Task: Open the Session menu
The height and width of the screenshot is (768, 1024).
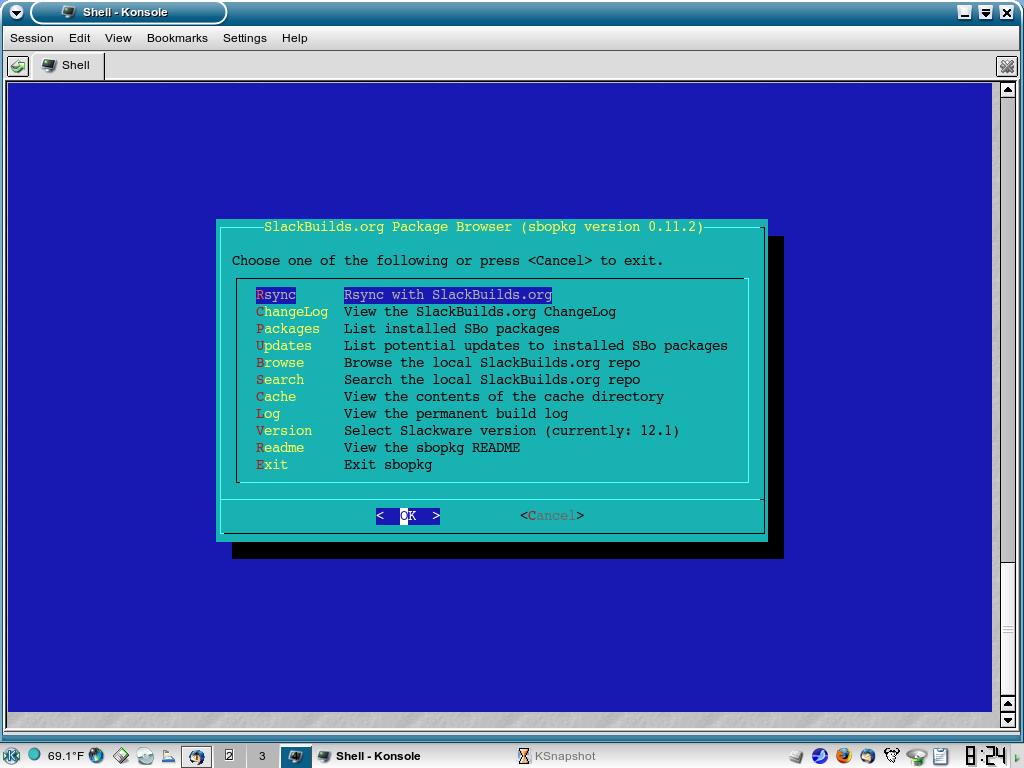Action: (31, 38)
